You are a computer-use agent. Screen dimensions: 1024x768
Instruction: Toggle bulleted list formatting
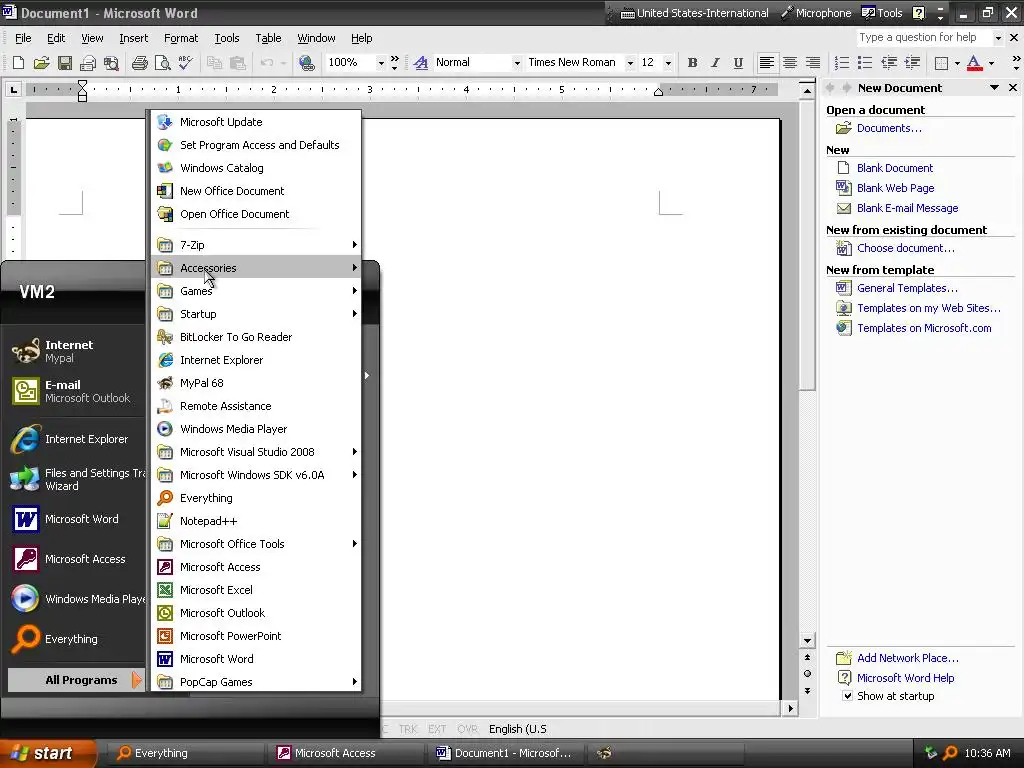[x=865, y=63]
